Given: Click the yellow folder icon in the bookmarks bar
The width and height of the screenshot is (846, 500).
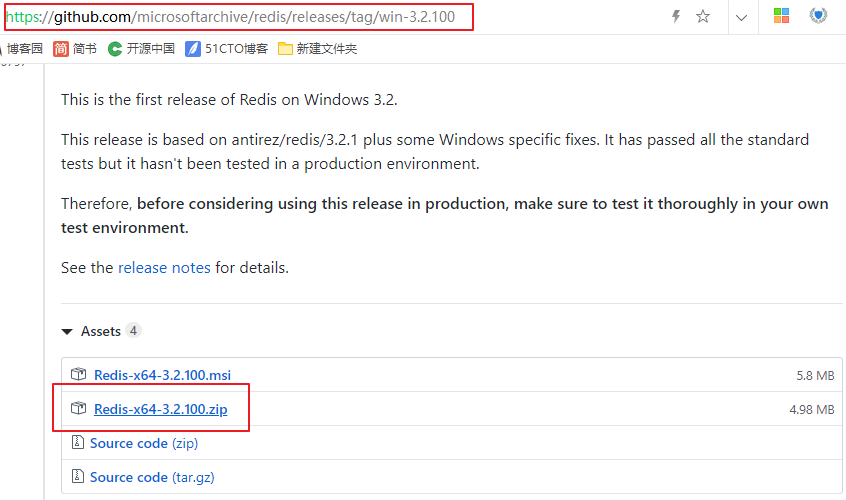Looking at the screenshot, I should (x=285, y=49).
